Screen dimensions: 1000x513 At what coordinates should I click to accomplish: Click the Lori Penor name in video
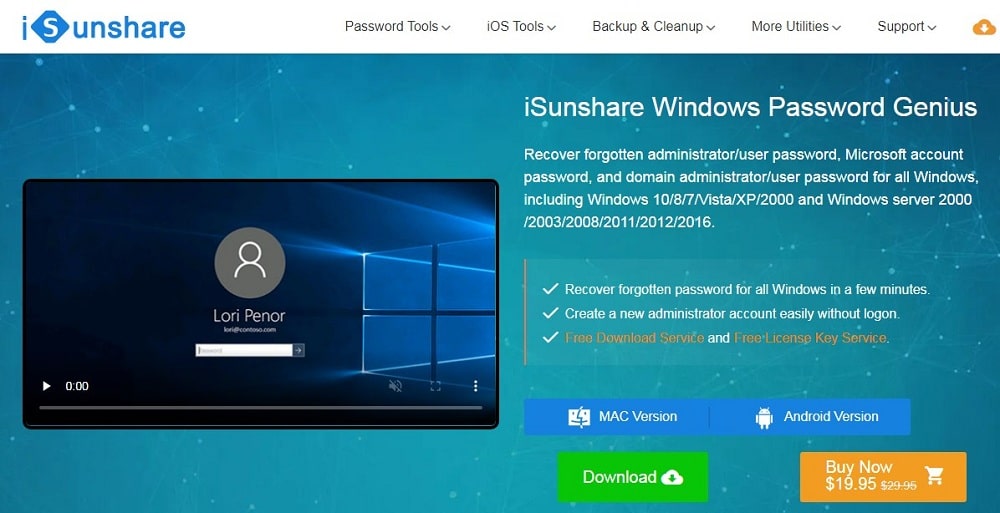click(249, 315)
